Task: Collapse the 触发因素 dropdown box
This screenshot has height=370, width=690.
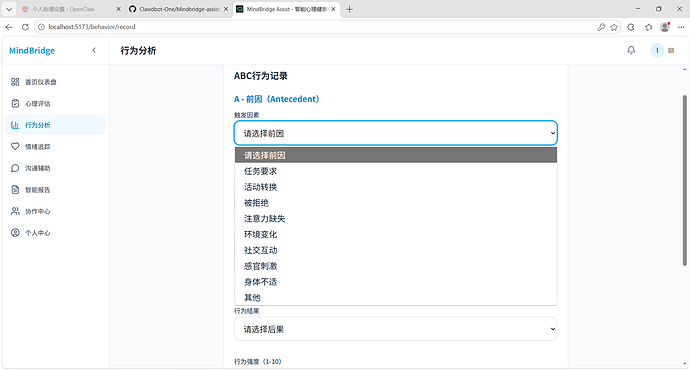Action: (396, 133)
